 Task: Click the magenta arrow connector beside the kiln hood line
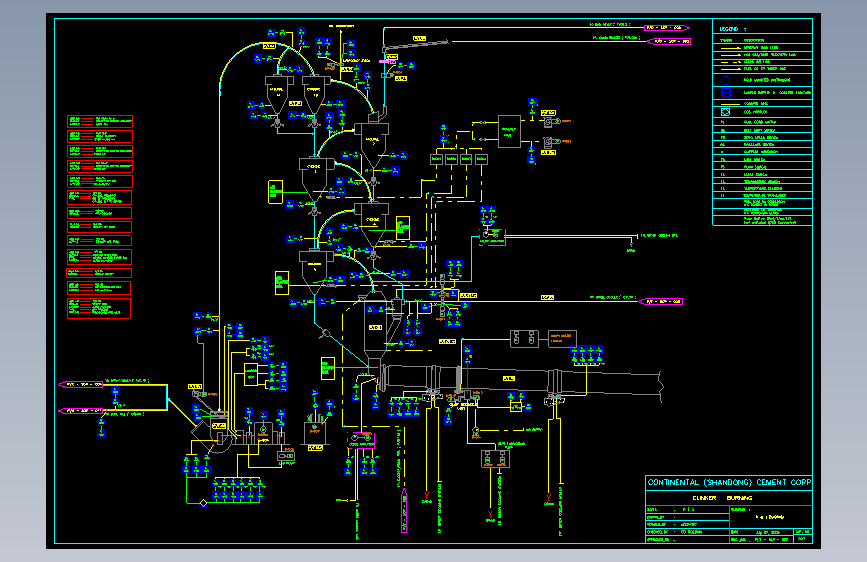pyautogui.click(x=661, y=301)
